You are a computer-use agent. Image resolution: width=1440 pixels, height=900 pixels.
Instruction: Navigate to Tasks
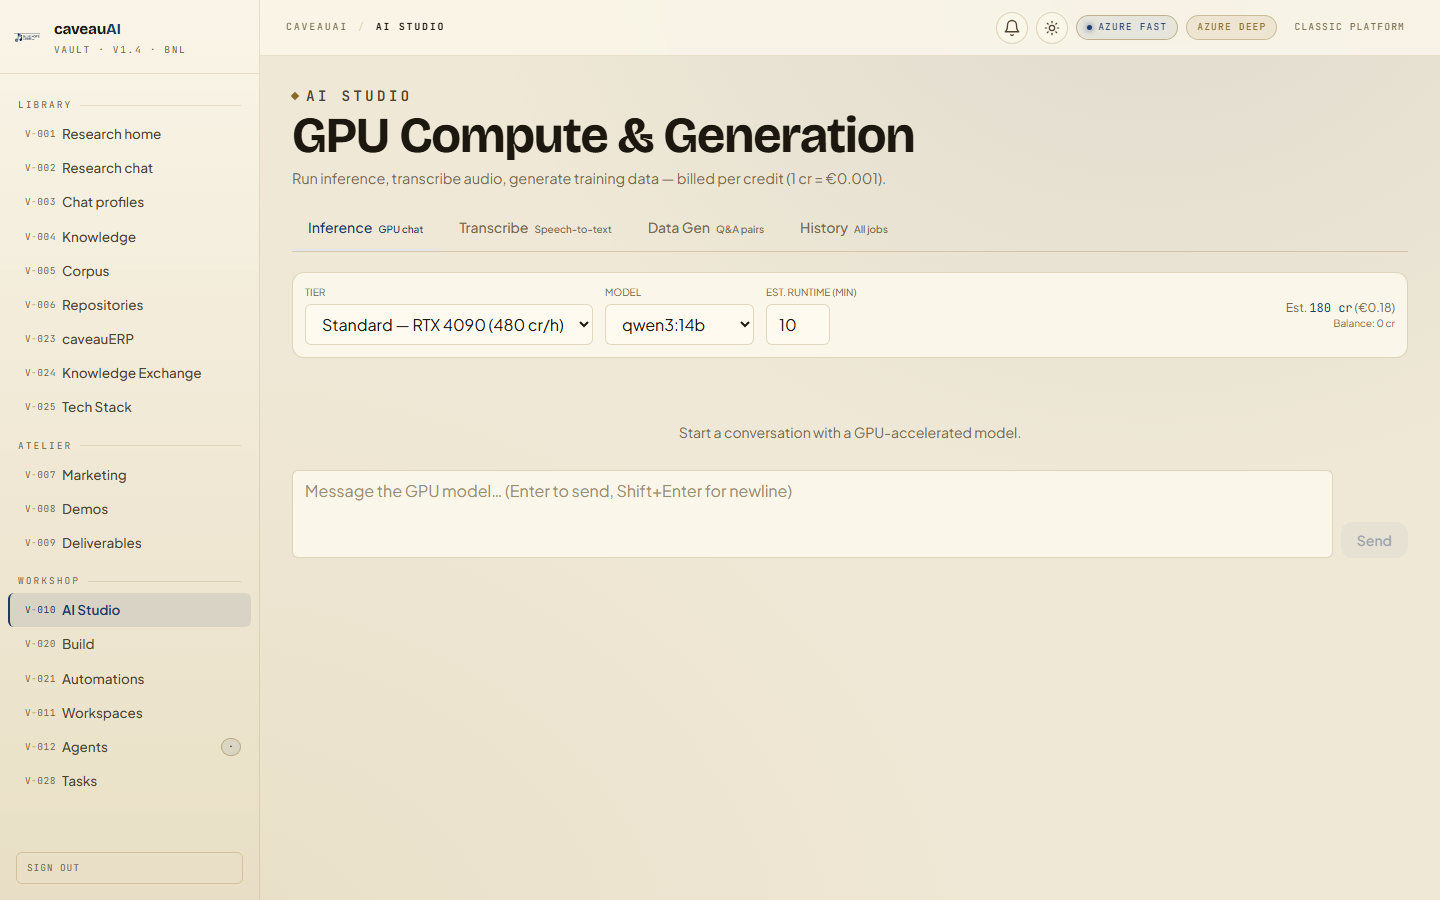coord(129,781)
